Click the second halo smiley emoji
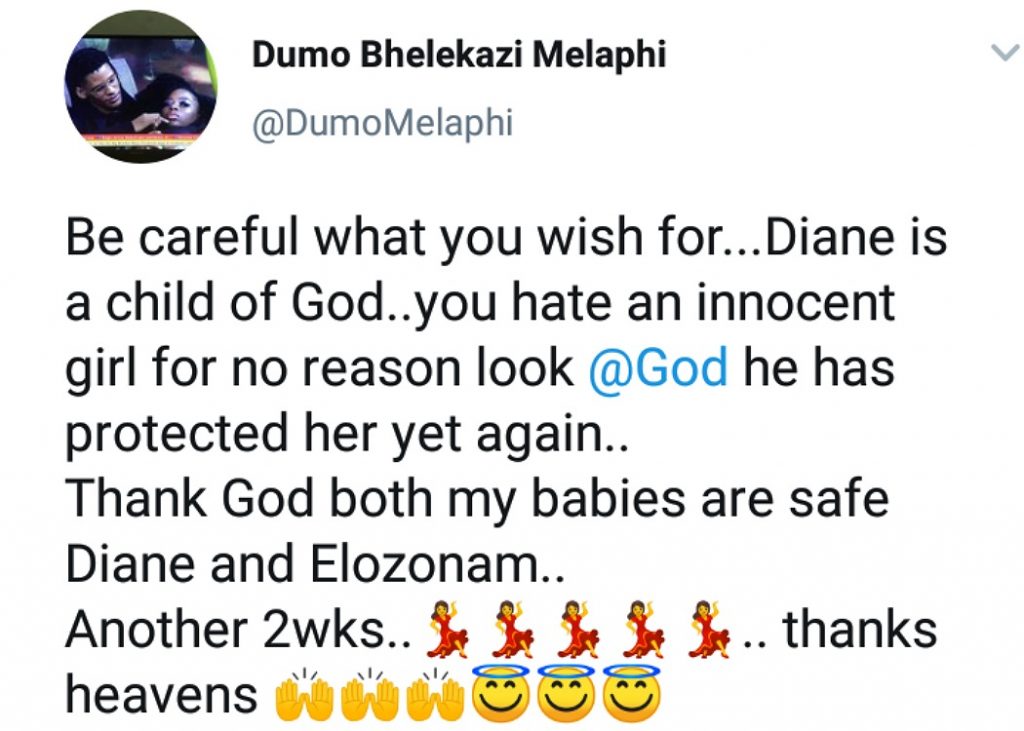 click(566, 692)
